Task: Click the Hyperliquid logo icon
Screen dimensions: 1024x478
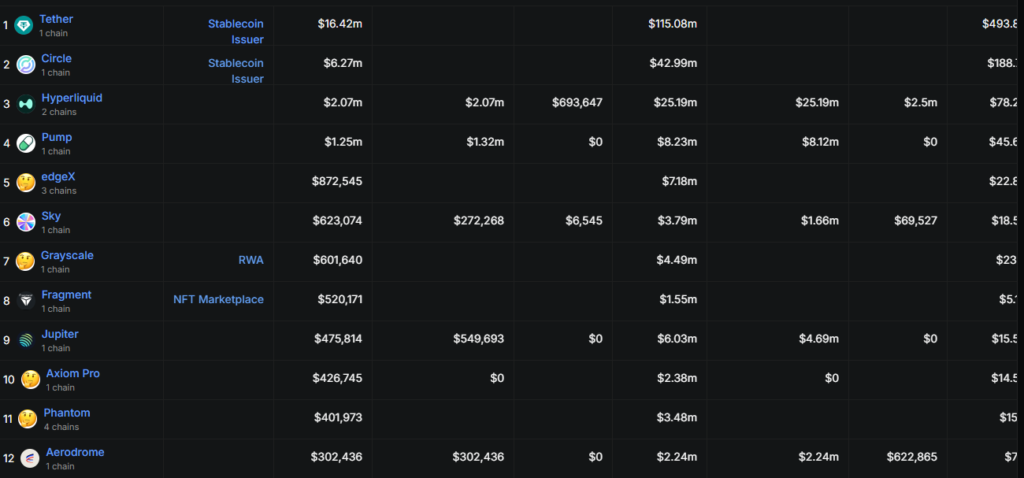Action: coord(24,104)
